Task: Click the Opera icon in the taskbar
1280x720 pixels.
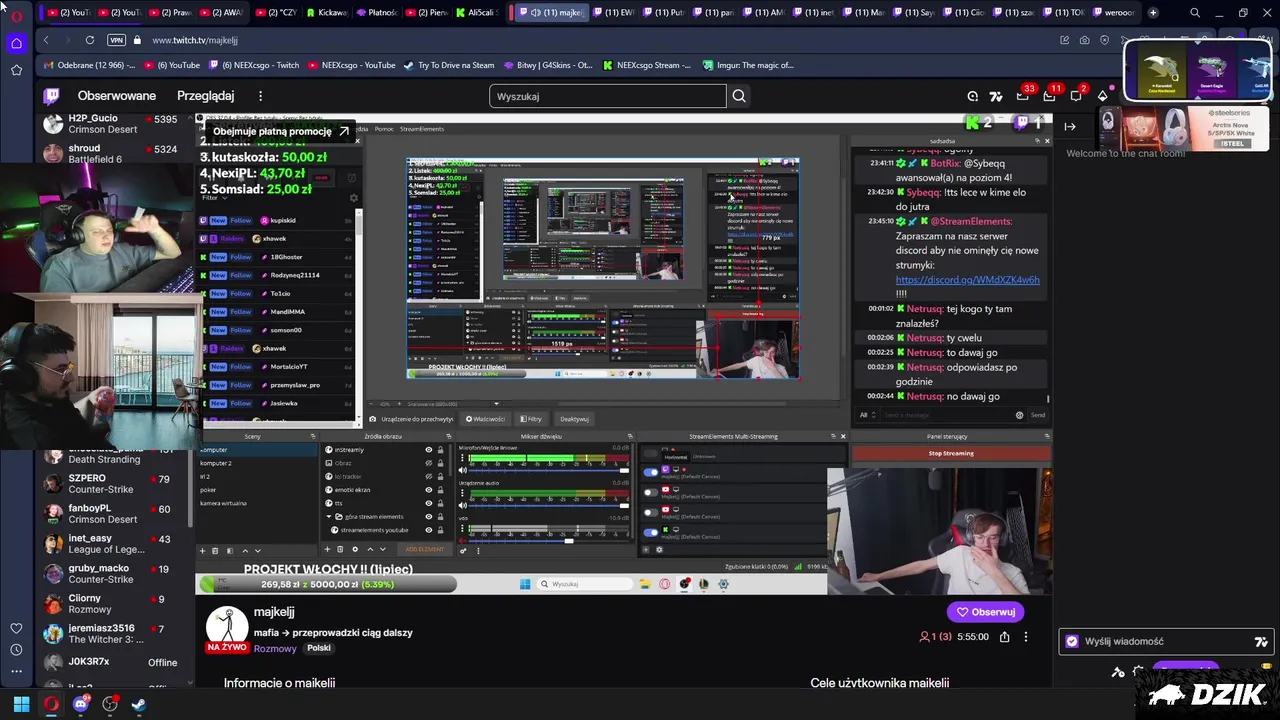Action: tap(51, 704)
